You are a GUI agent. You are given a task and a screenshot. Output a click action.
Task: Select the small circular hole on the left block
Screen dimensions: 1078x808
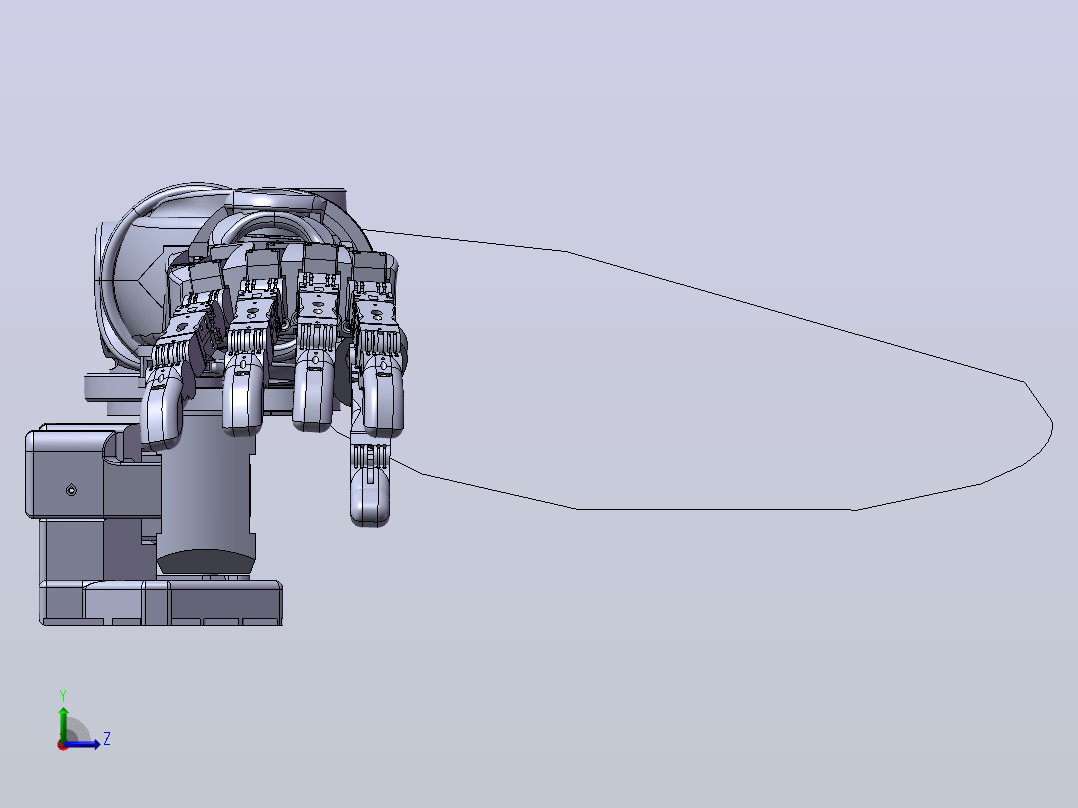coord(71,490)
